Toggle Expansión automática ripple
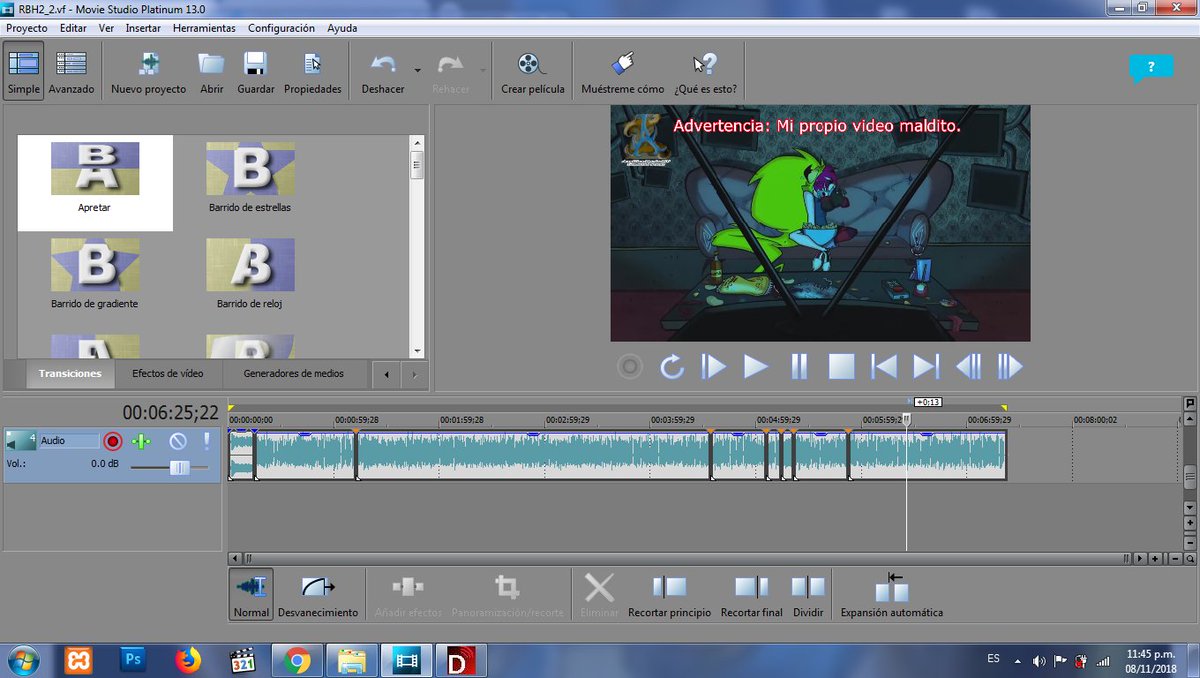This screenshot has width=1200, height=678. pos(891,595)
